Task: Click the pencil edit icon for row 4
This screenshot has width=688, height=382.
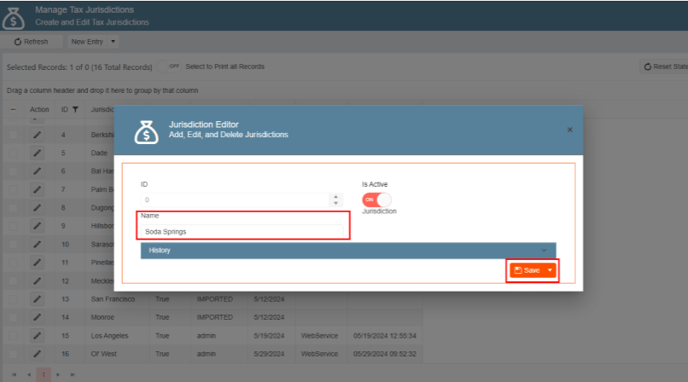Action: 37,135
